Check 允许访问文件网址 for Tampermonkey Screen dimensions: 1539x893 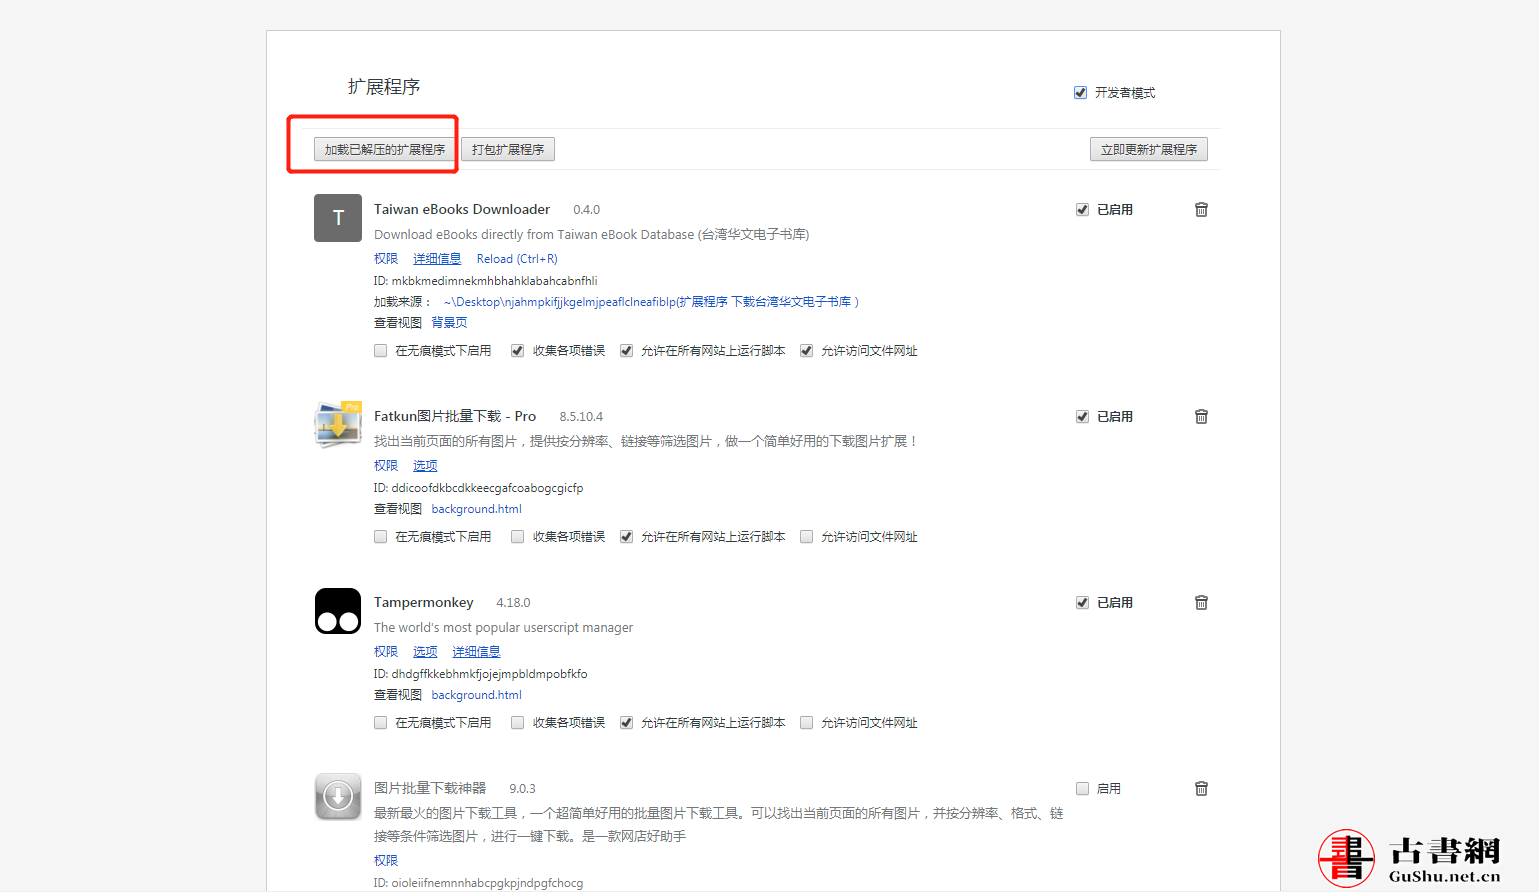(806, 723)
